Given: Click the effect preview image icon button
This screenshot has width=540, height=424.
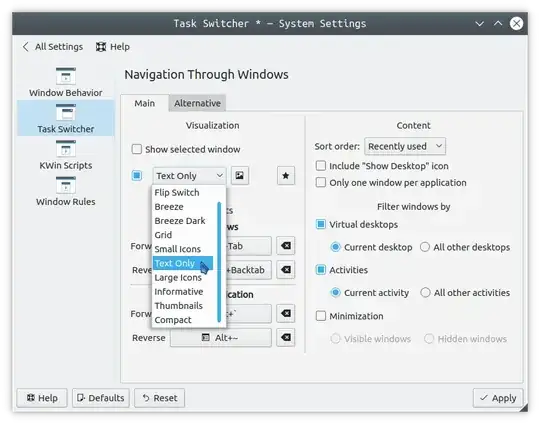Looking at the screenshot, I should click(x=240, y=176).
